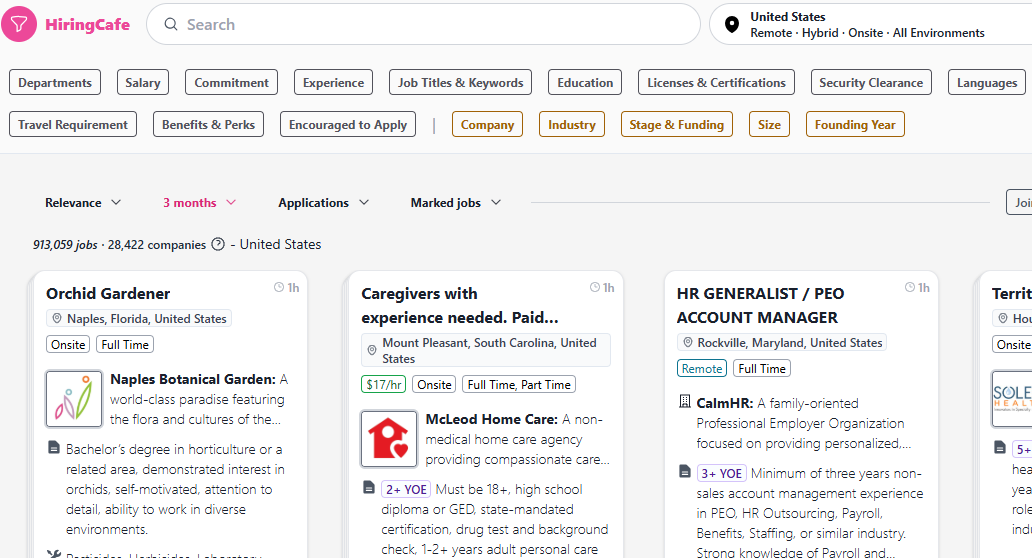Click the HiringCafe brand name link
The width and height of the screenshot is (1032, 558).
click(x=88, y=24)
